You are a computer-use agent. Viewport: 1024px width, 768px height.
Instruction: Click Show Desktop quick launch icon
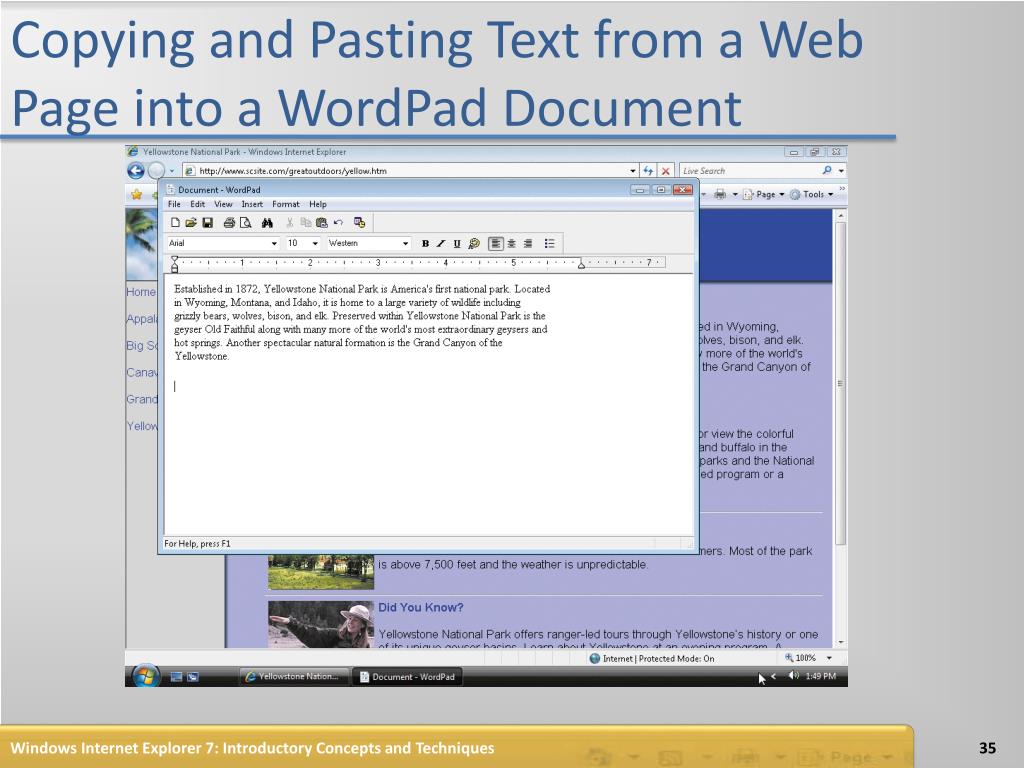(176, 677)
